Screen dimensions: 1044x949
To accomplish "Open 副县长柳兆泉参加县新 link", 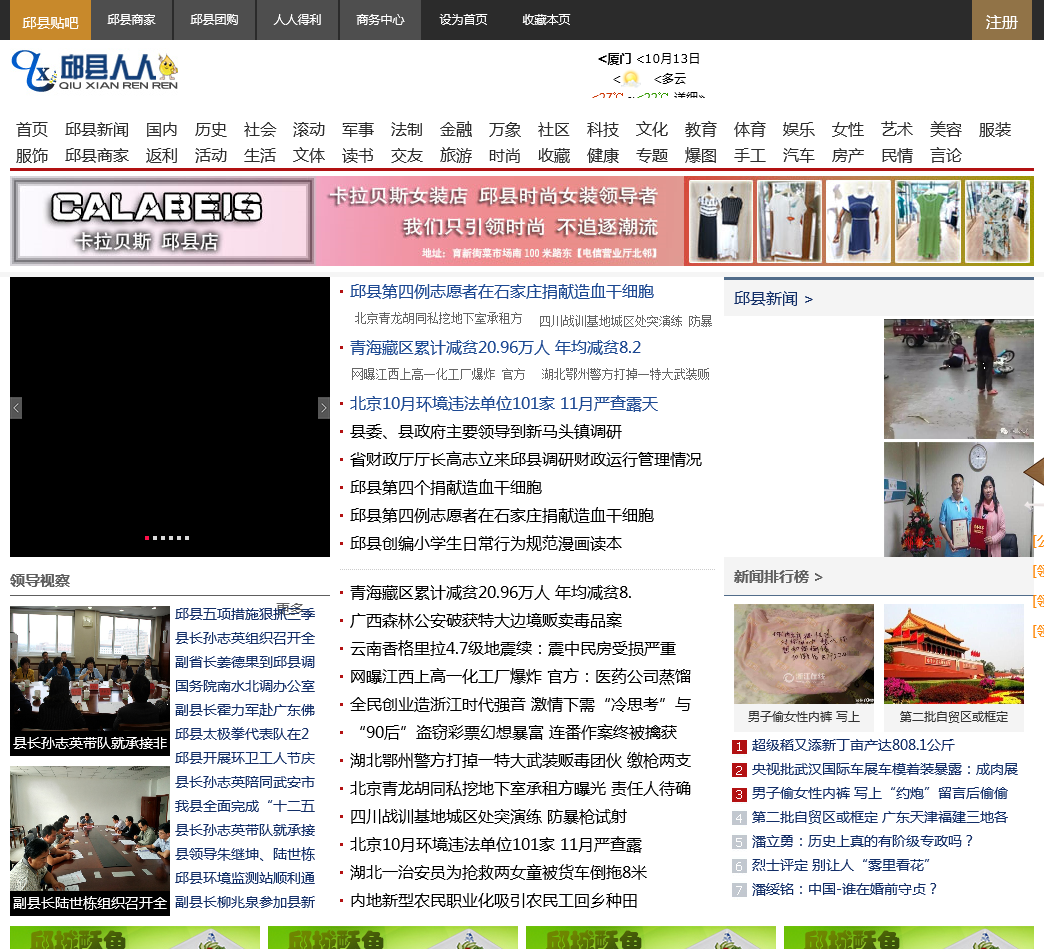I will click(245, 902).
